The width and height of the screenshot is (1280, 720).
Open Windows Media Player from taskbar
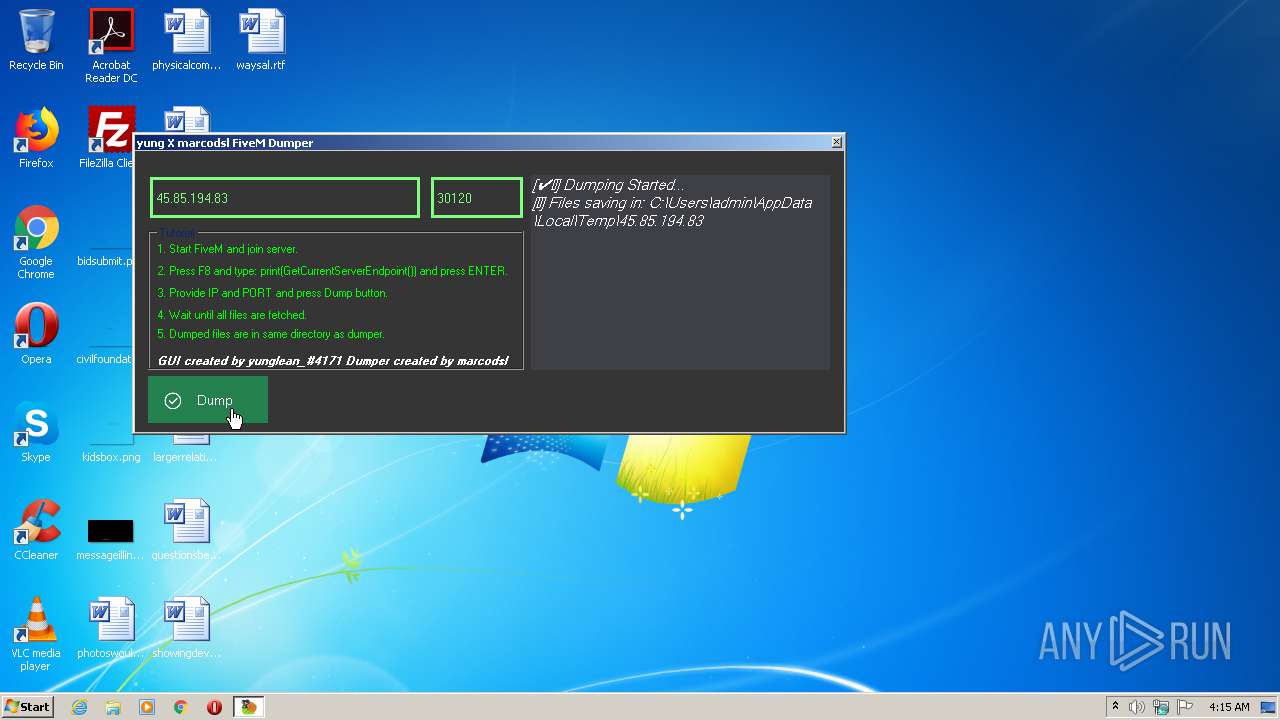[147, 707]
